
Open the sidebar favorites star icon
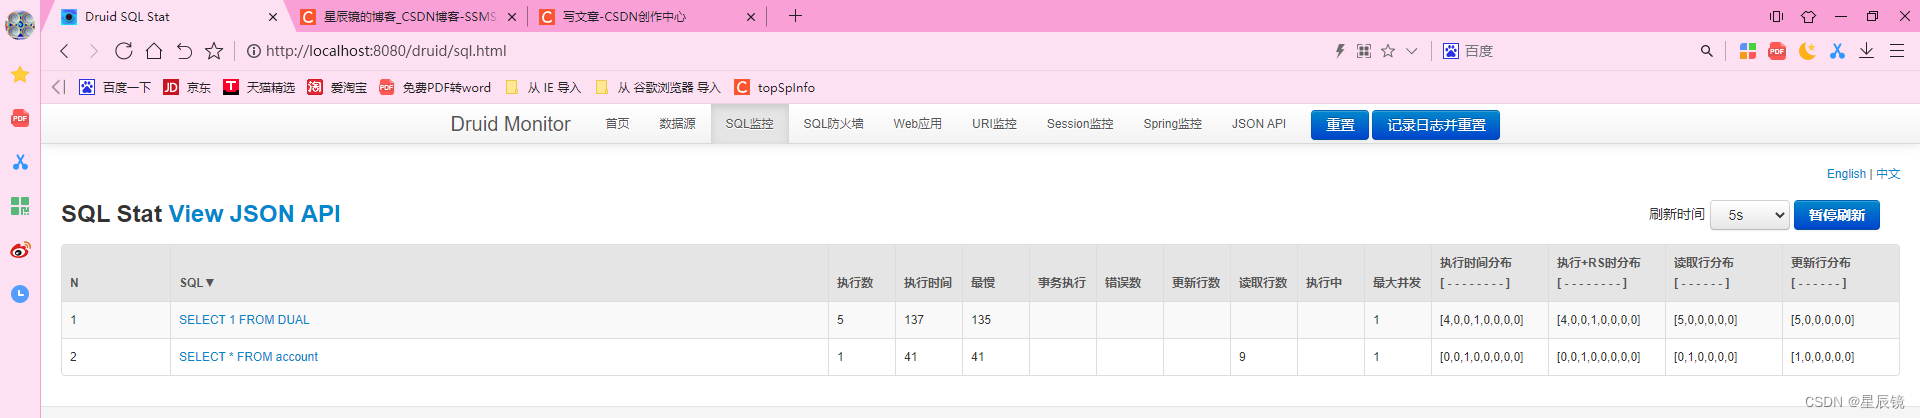[x=20, y=74]
